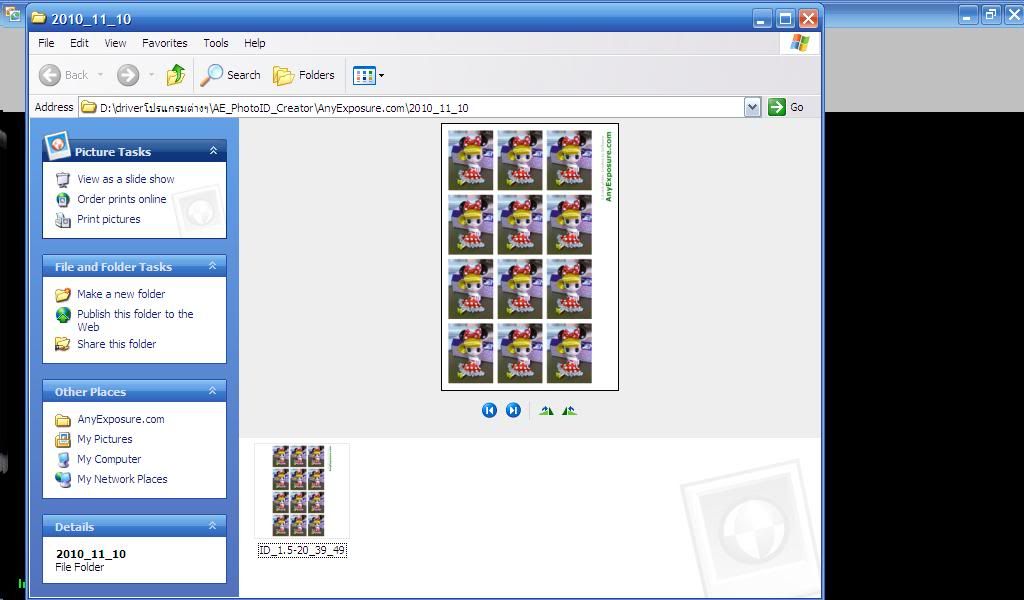The height and width of the screenshot is (600, 1024).
Task: Collapse the Picture Tasks panel
Action: tap(213, 151)
